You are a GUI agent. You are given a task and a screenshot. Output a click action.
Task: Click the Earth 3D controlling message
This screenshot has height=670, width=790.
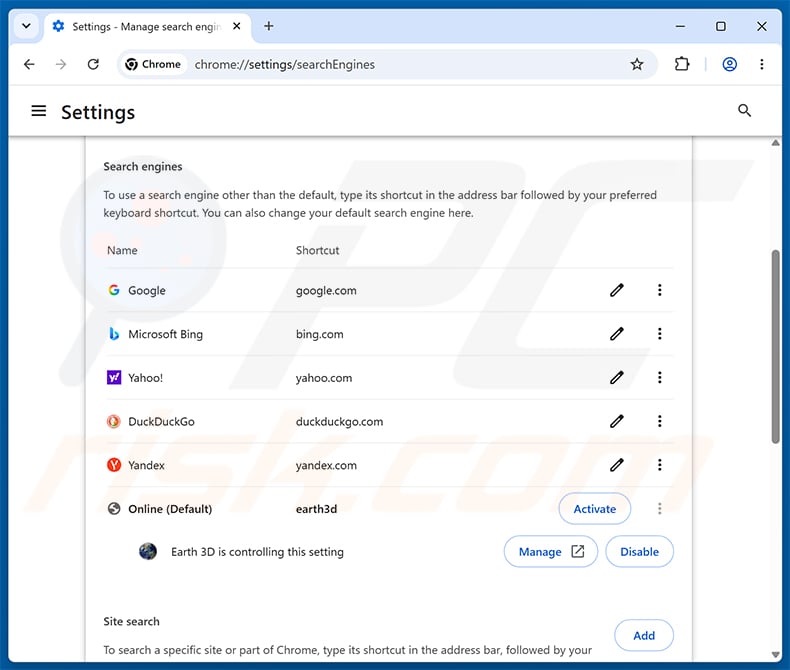click(257, 552)
